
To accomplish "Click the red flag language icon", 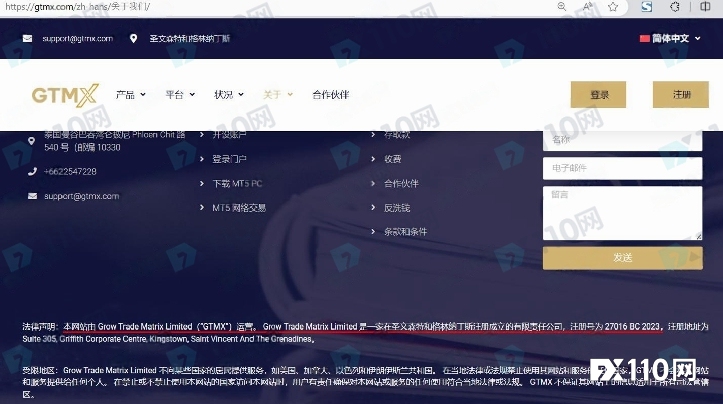I will [645, 38].
